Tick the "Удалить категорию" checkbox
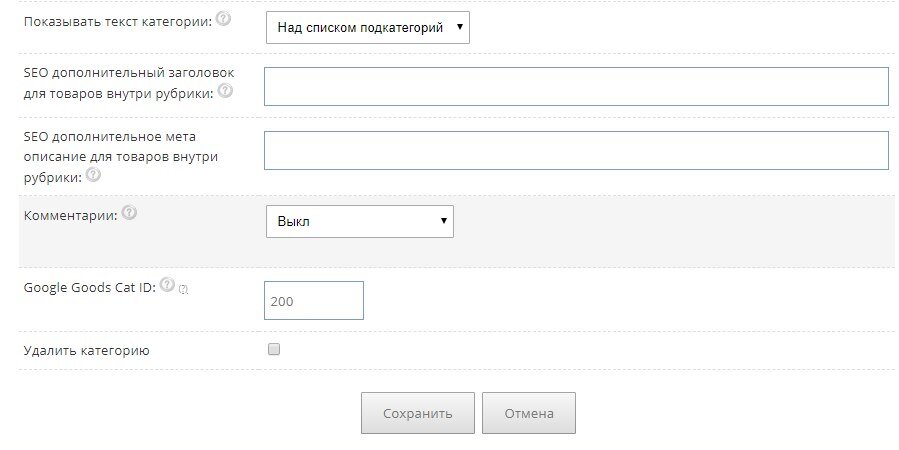899x450 pixels. coord(274,350)
